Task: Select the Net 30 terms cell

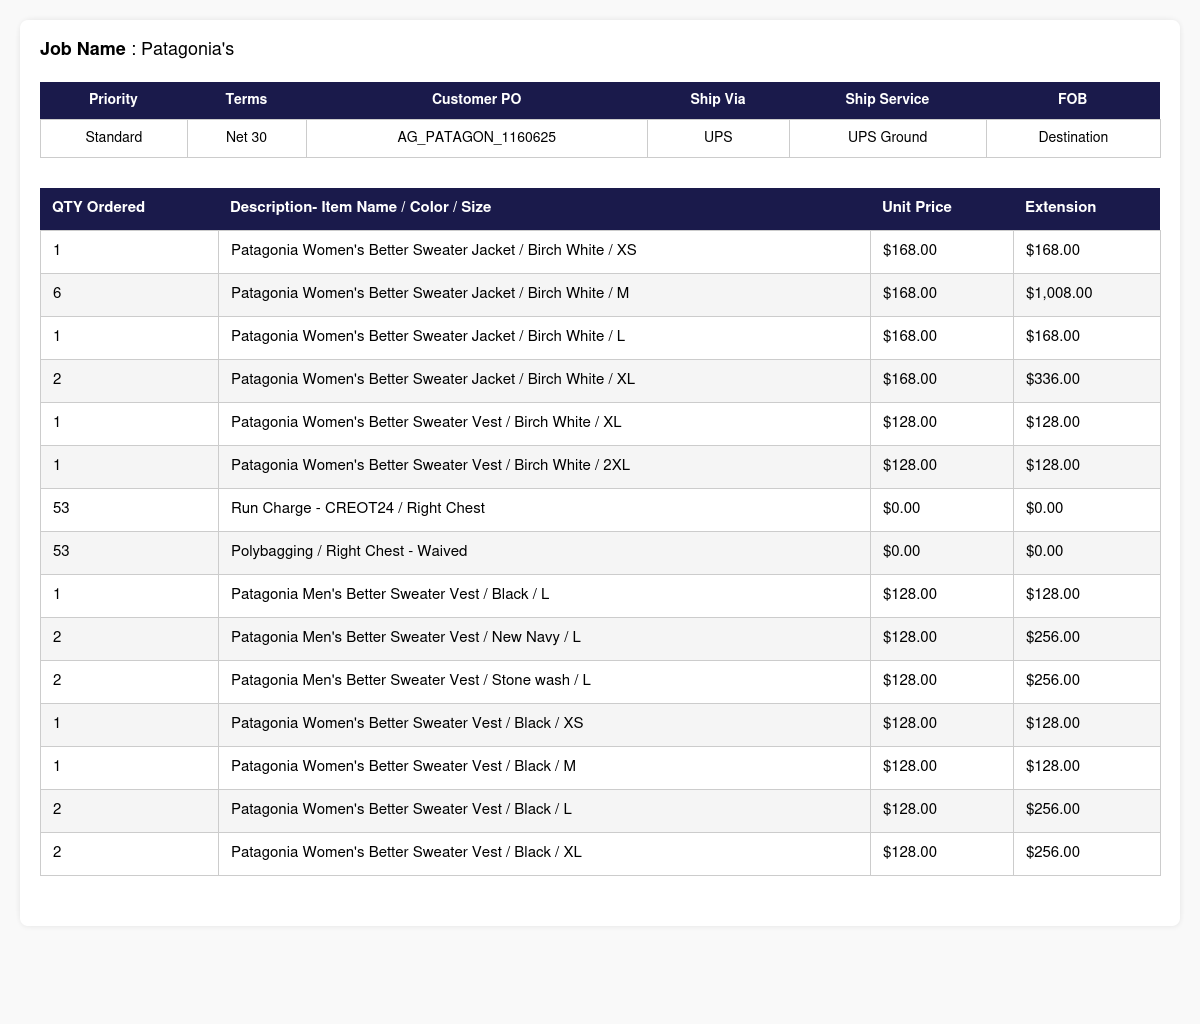Action: tap(246, 138)
